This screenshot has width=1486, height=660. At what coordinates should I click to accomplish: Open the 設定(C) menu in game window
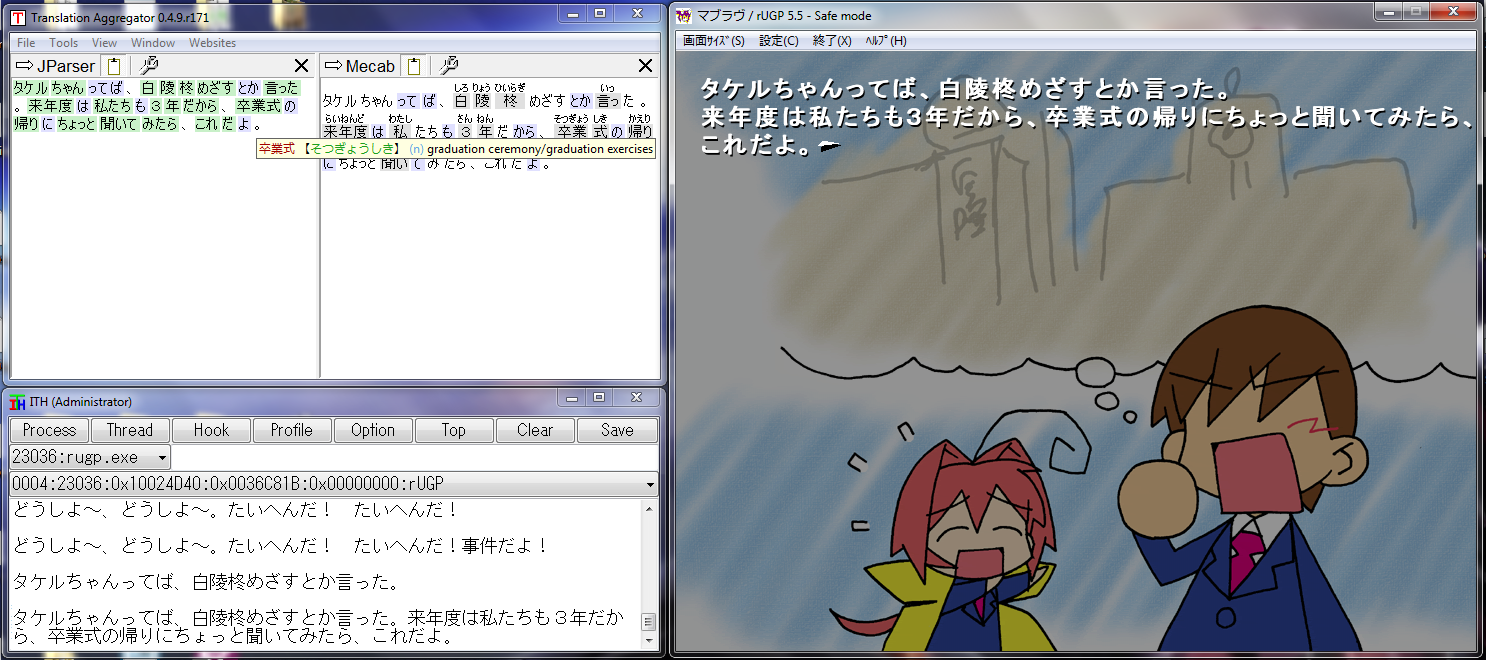click(779, 41)
